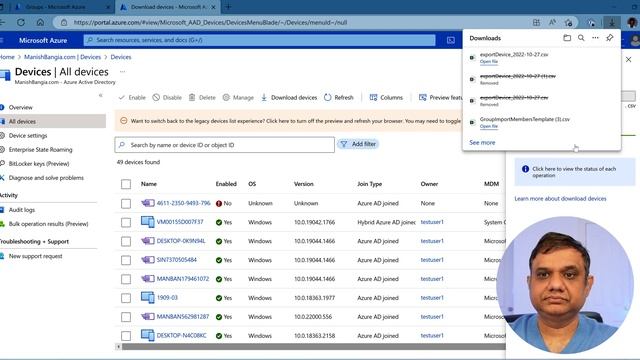Check box for device 1909-03
Screen dimensions: 640x360
126,298
